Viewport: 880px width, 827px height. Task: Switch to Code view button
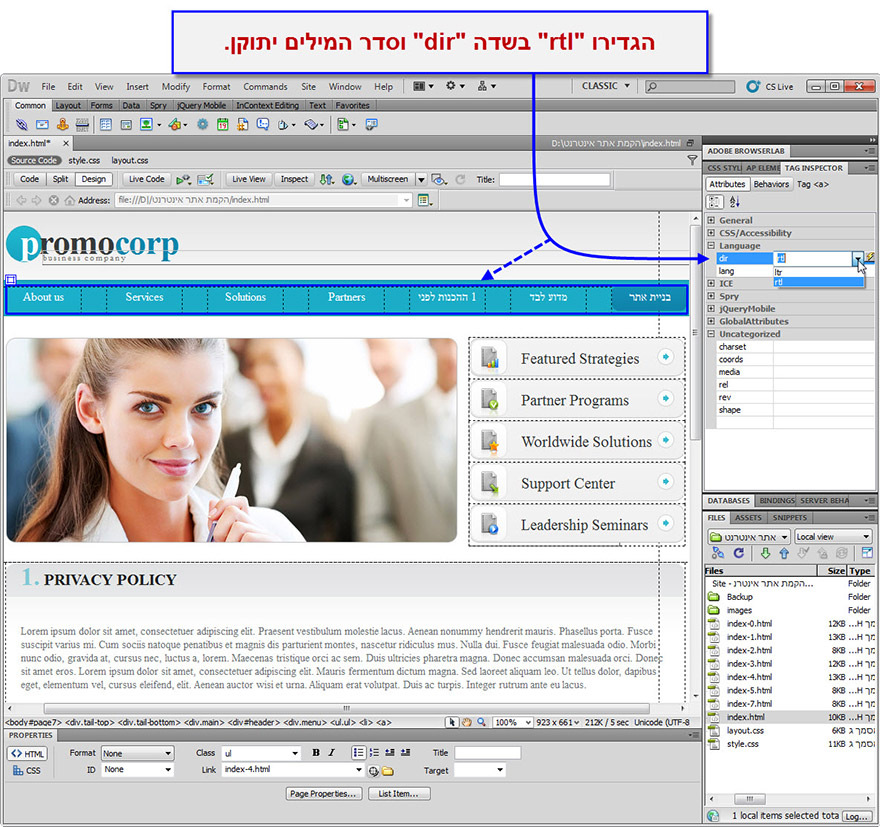coord(29,179)
